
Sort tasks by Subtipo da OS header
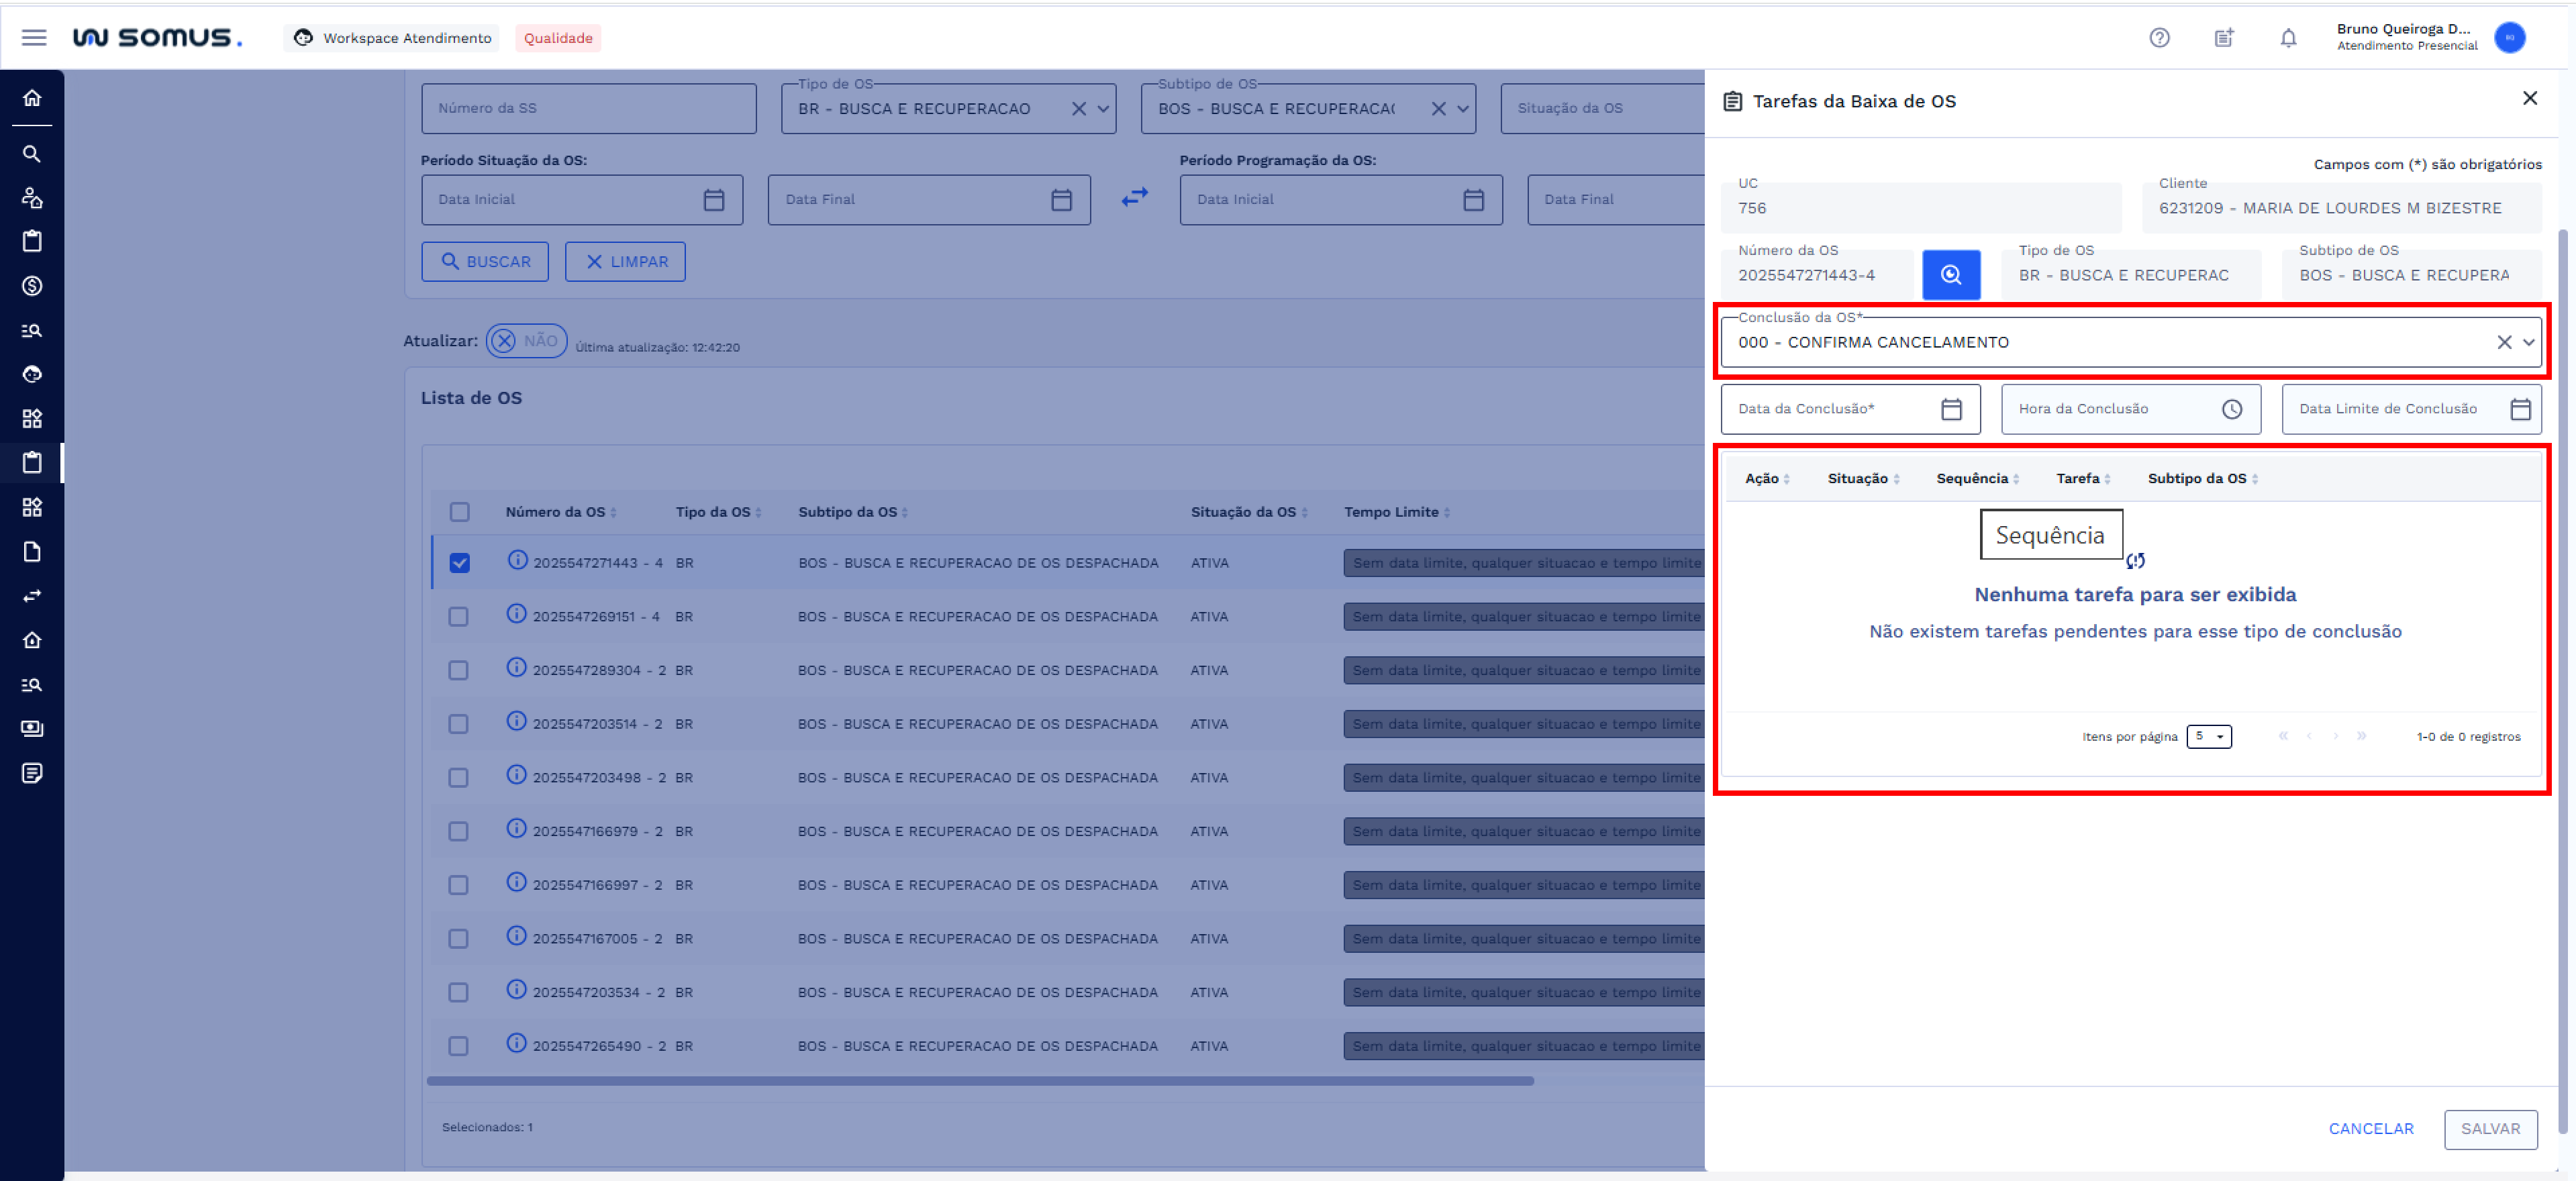(2202, 479)
